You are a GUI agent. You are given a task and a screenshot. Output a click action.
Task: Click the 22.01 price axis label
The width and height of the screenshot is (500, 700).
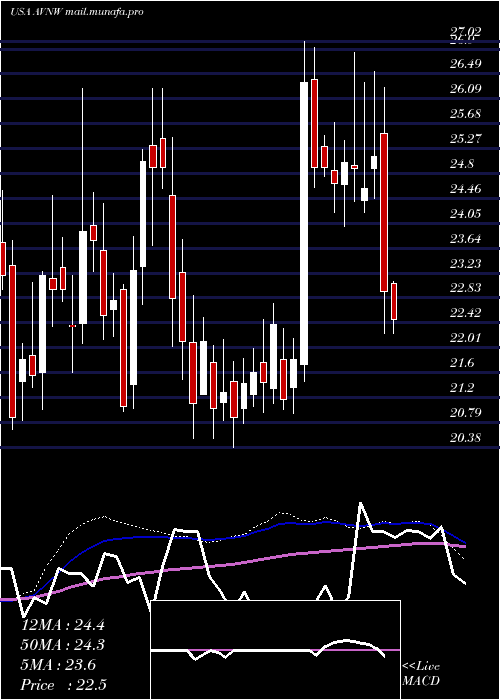[465, 338]
